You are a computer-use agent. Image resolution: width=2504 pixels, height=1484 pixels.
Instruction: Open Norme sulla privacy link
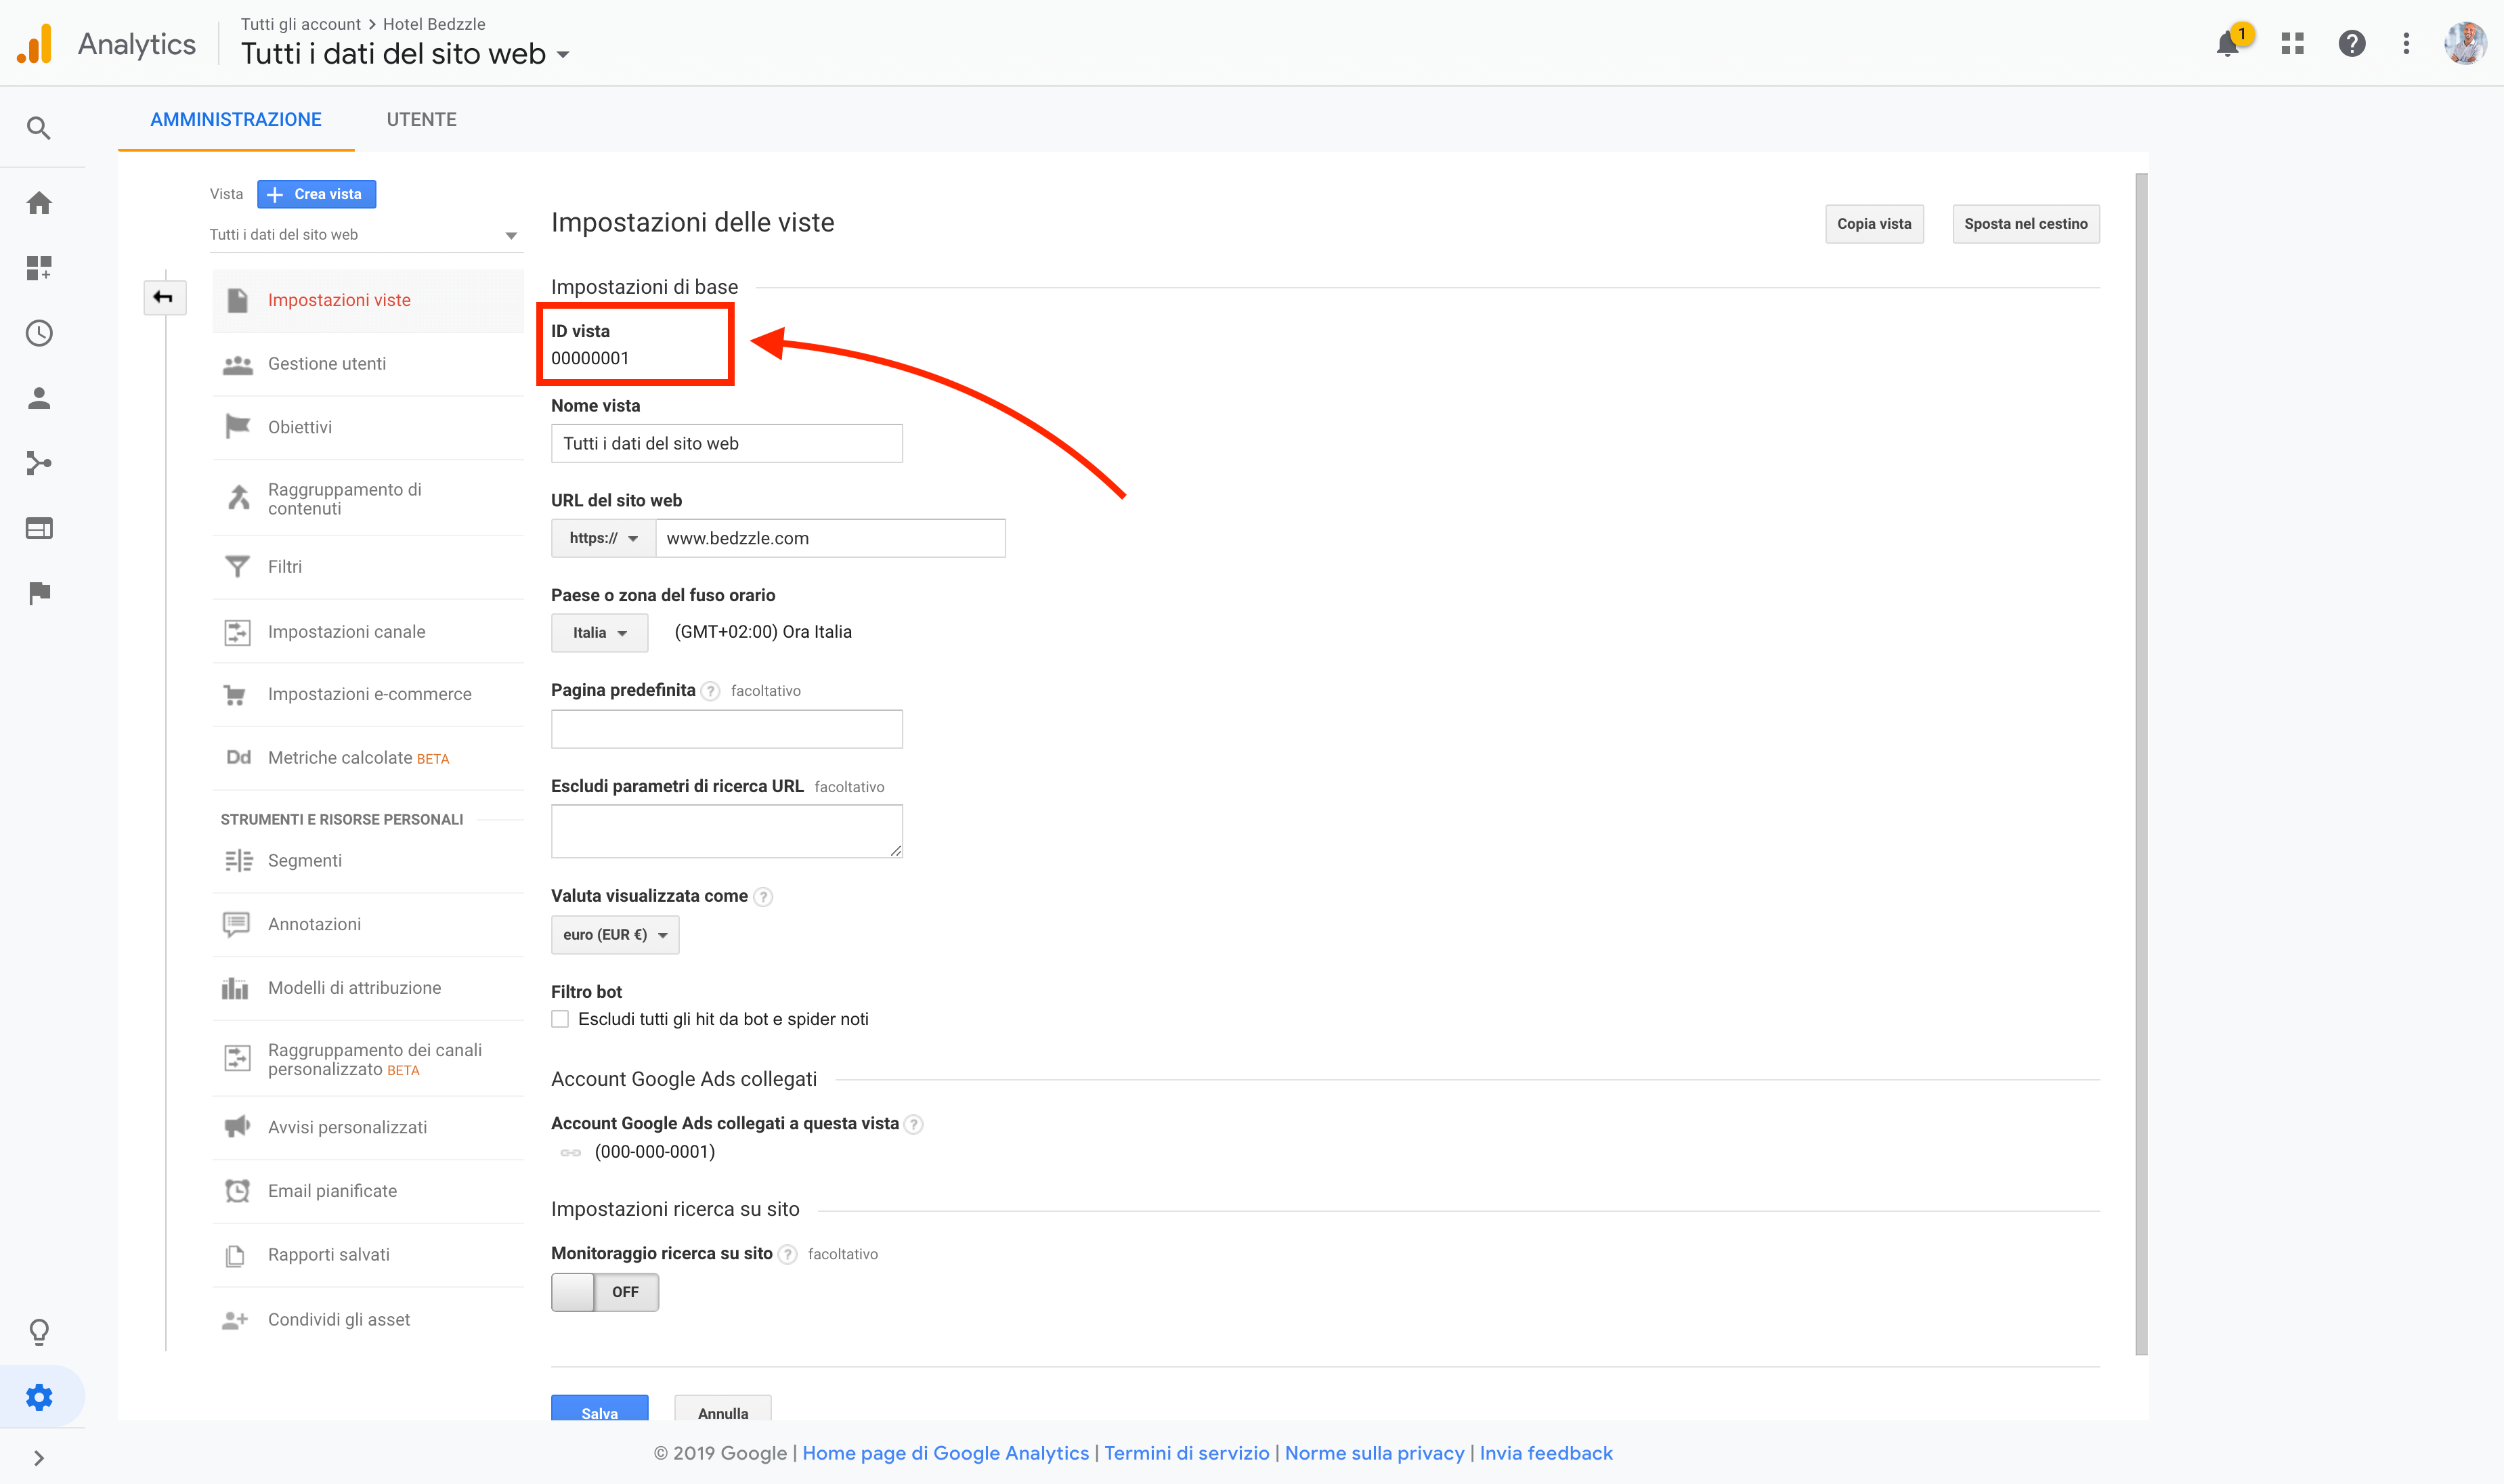1374,1453
